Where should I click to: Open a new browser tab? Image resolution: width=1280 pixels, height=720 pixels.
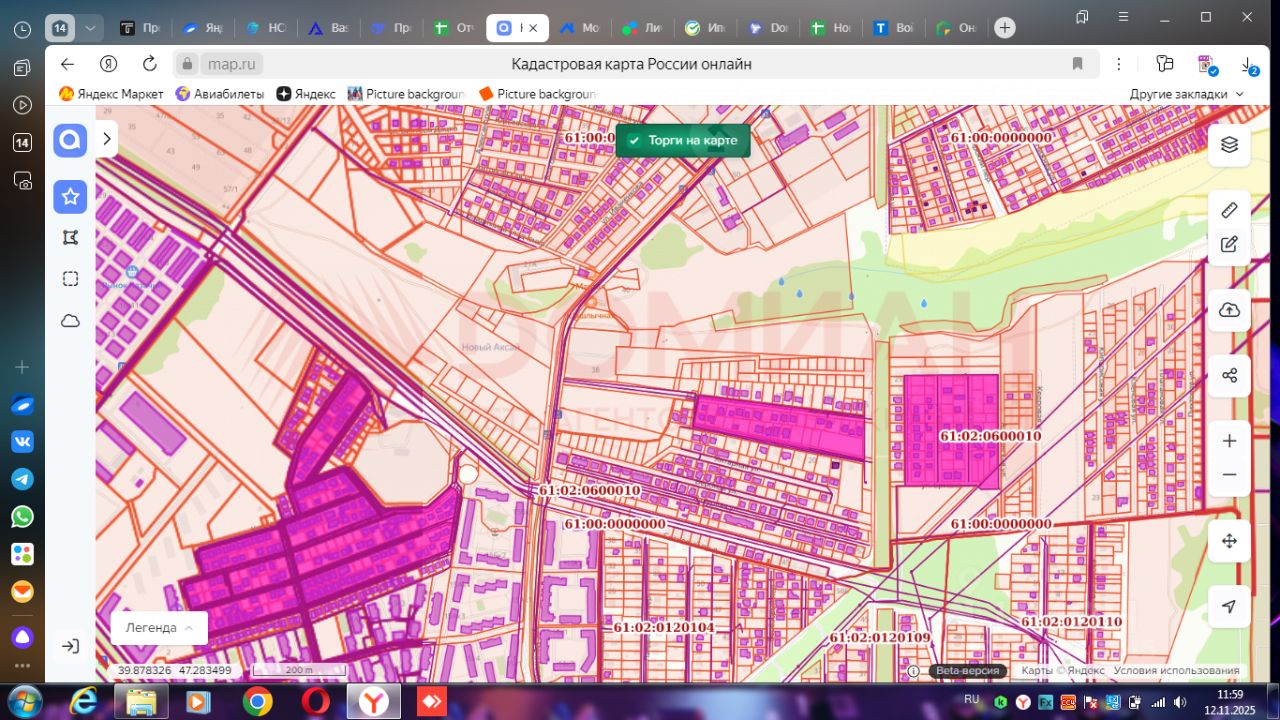click(1004, 28)
